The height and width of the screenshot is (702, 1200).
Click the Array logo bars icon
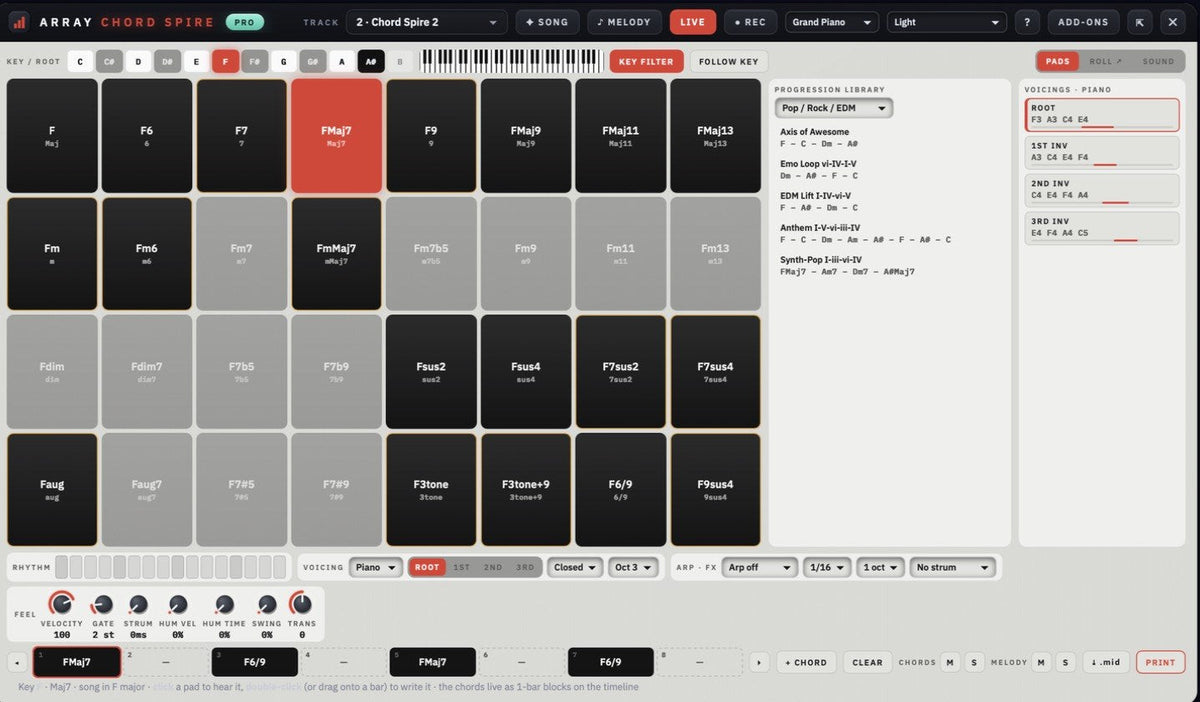(19, 22)
